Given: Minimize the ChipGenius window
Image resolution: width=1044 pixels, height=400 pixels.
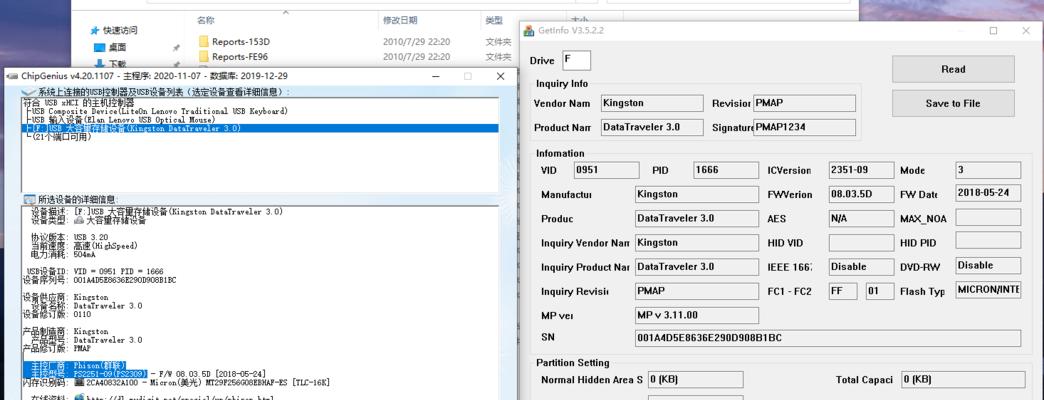Looking at the screenshot, I should (x=435, y=77).
